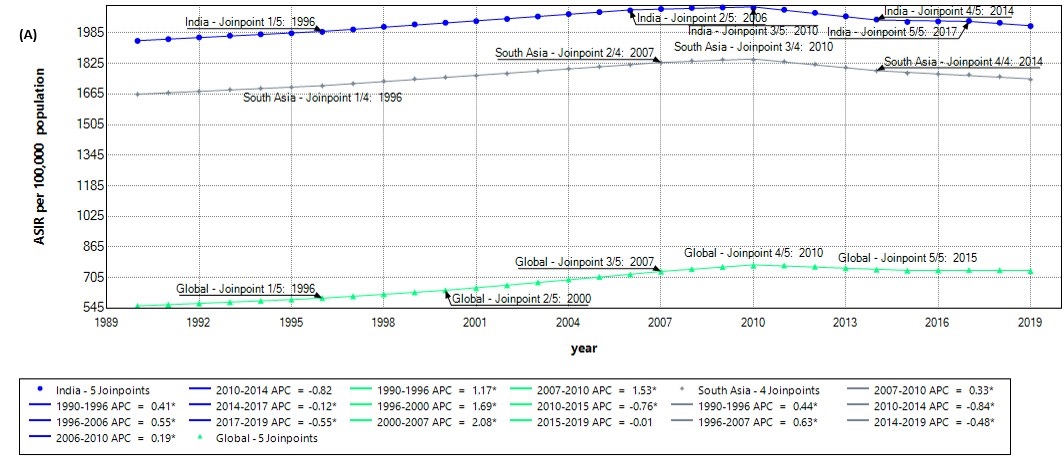The image size is (1064, 469).
Task: Click the 'India - Joinpoint 4/5: 2014' annotation
Action: point(949,12)
